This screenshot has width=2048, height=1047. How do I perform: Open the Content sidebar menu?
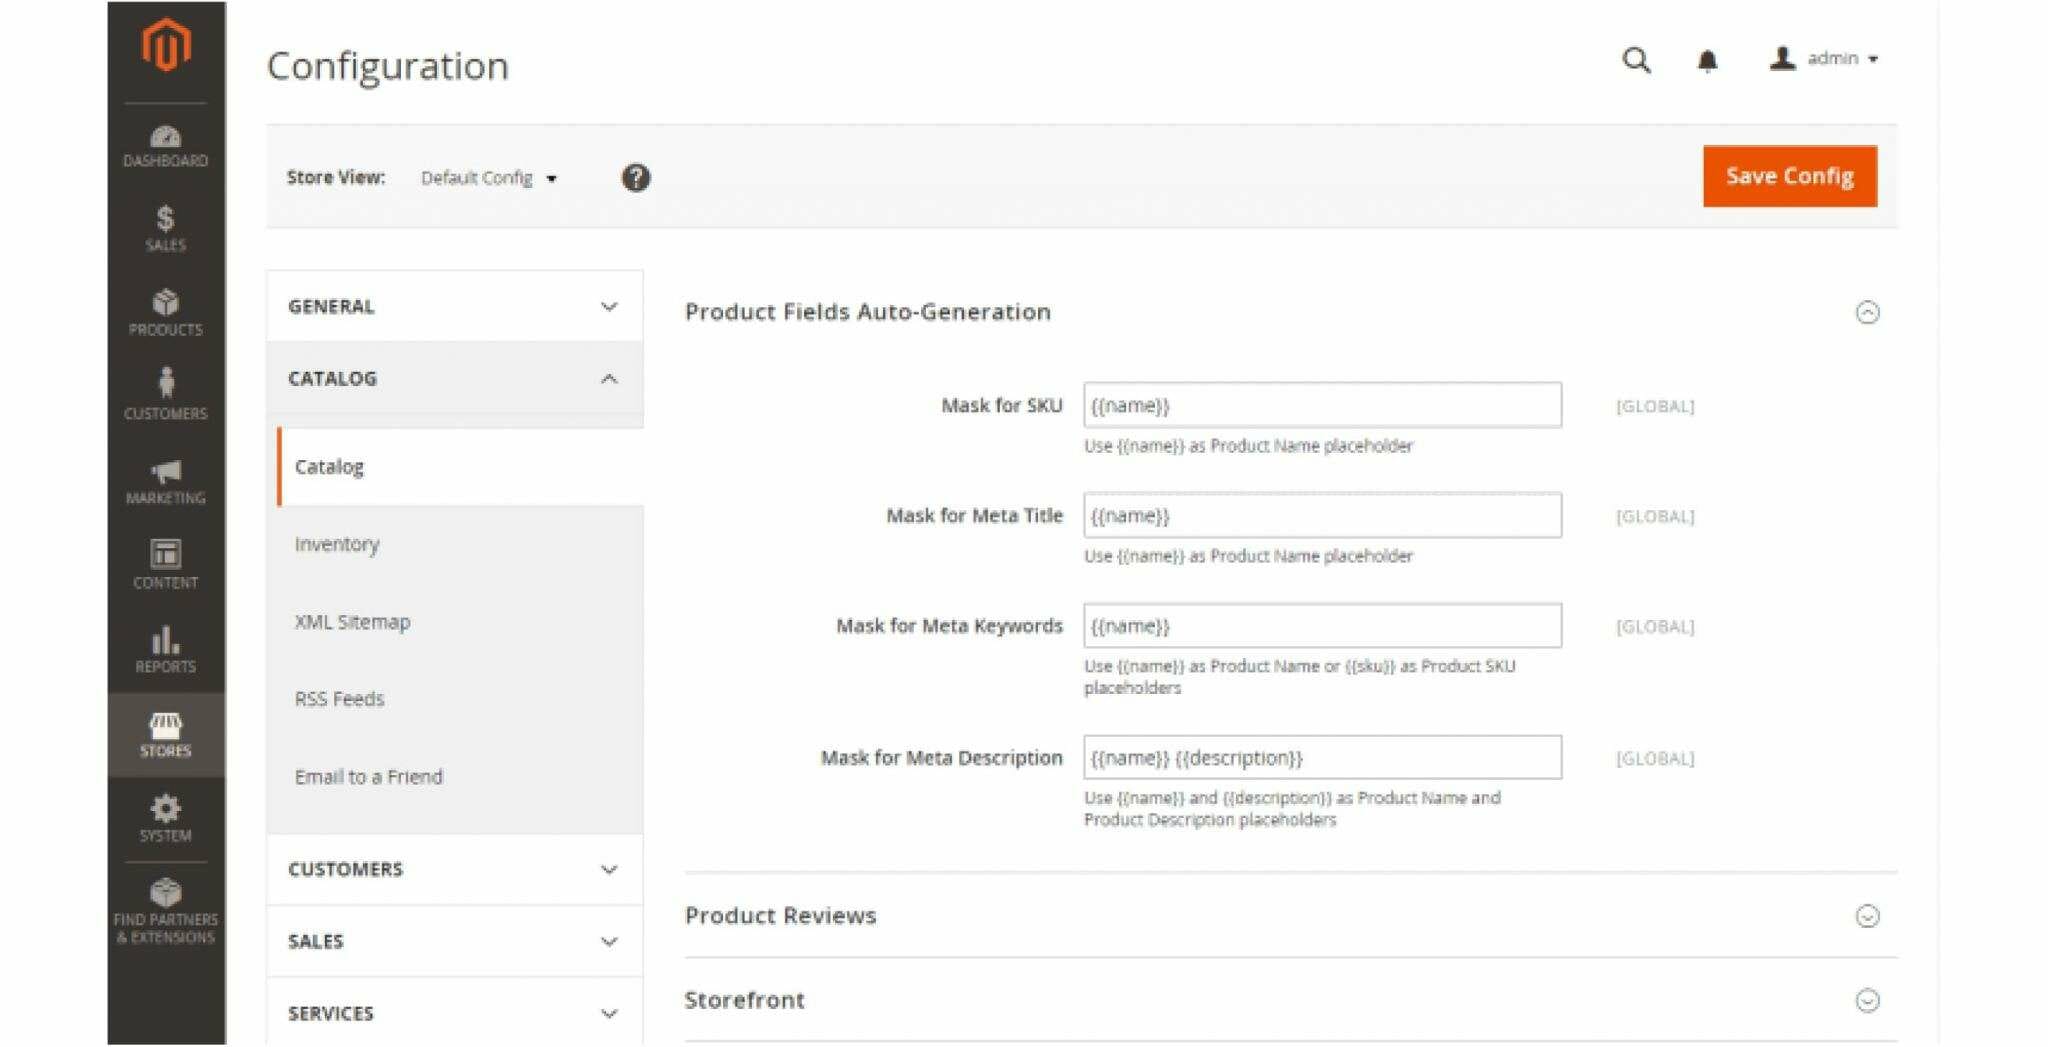166,566
